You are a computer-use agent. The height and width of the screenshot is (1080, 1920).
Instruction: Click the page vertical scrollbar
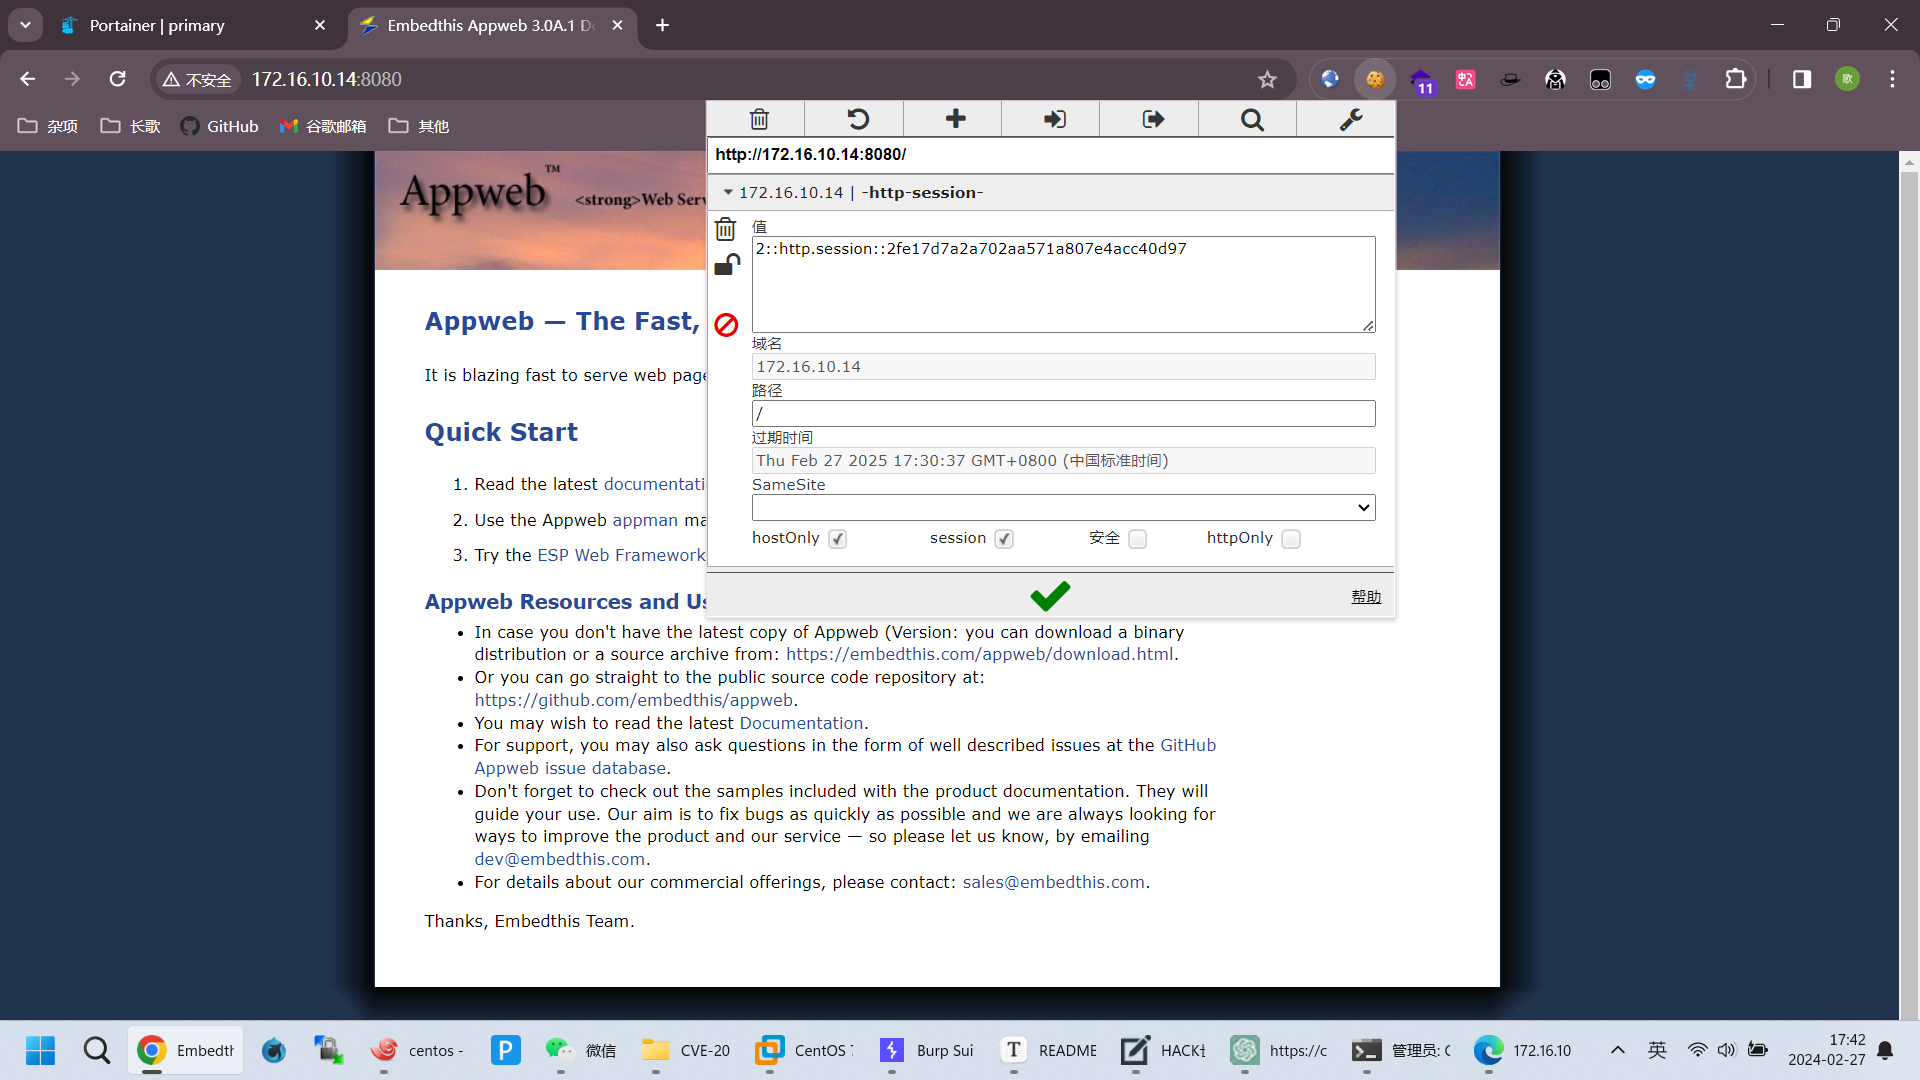click(1909, 585)
